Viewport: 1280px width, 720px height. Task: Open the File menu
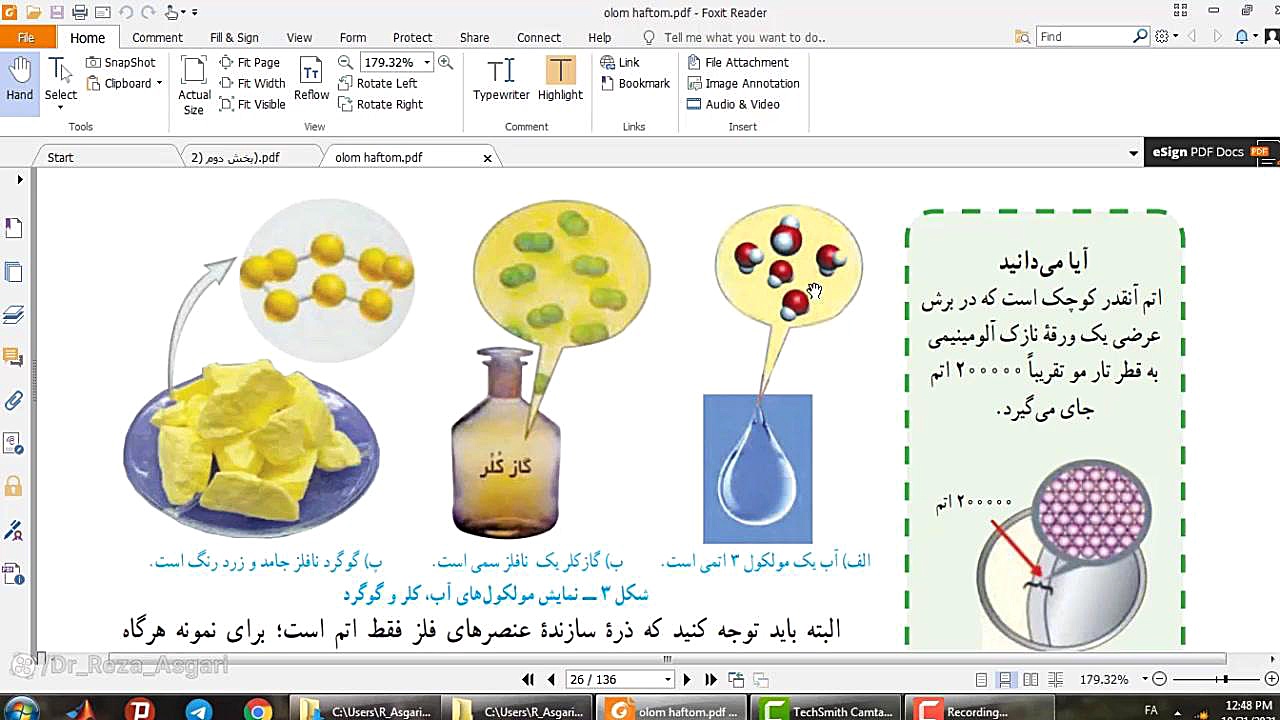pyautogui.click(x=27, y=37)
